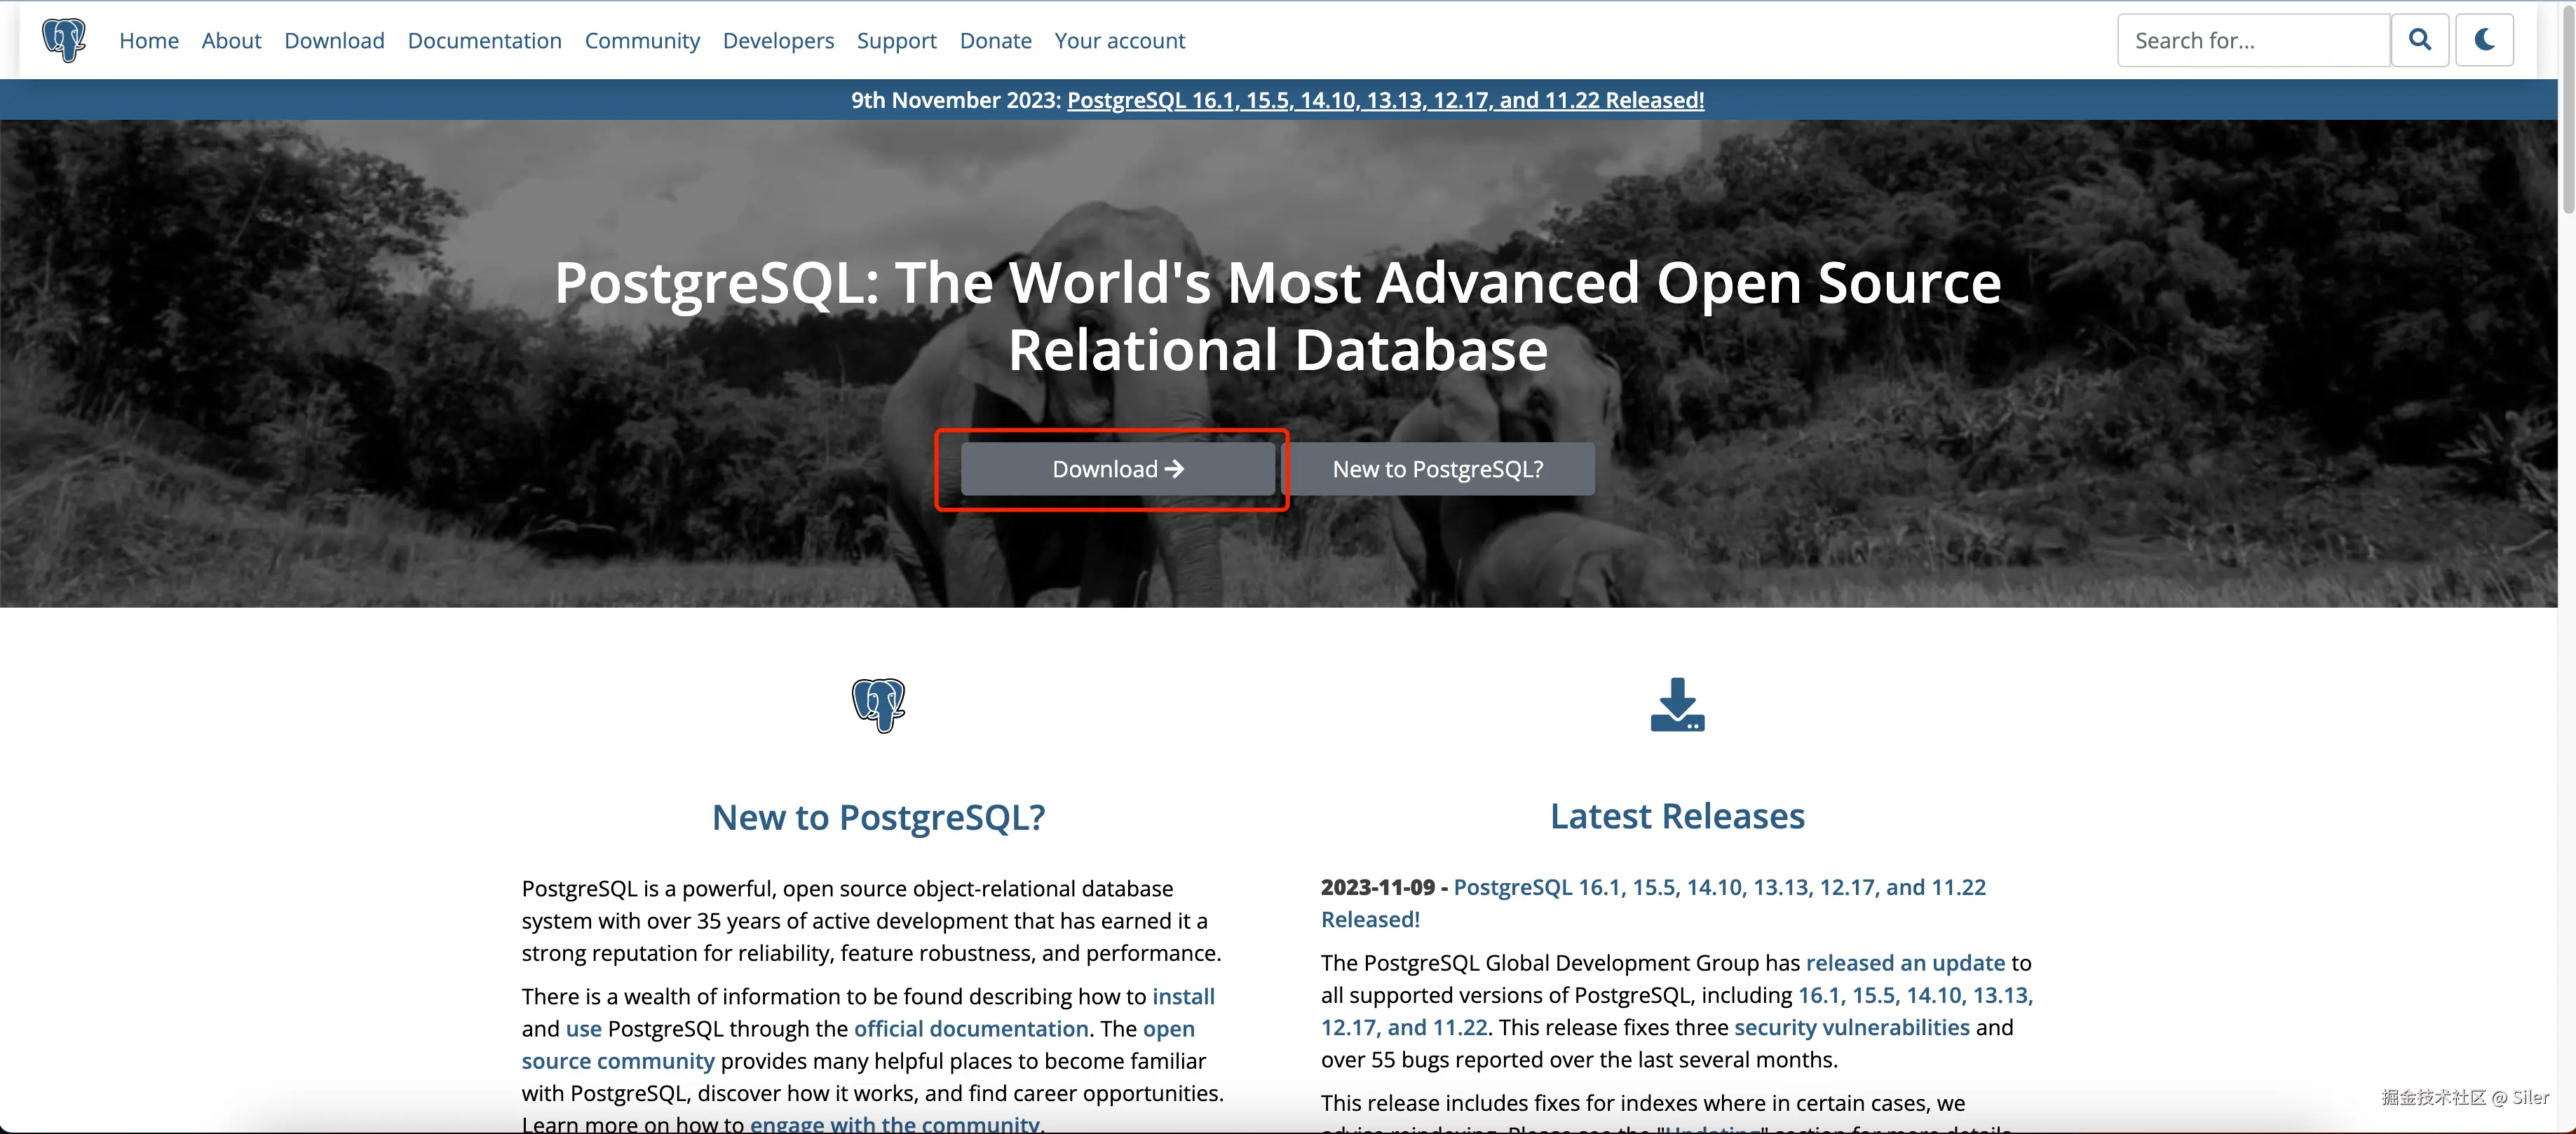The width and height of the screenshot is (2576, 1134).
Task: Click the Download hero button with arrow
Action: pos(1117,469)
